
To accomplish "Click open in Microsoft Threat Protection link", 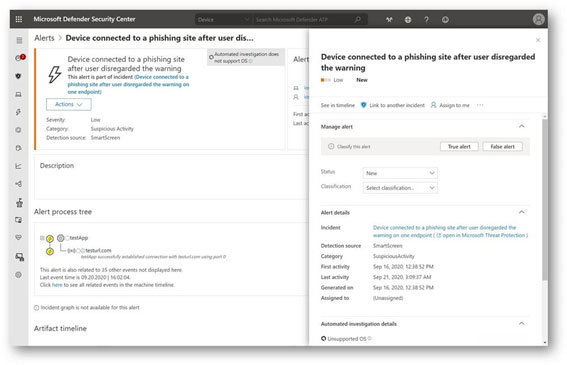I will (x=482, y=235).
